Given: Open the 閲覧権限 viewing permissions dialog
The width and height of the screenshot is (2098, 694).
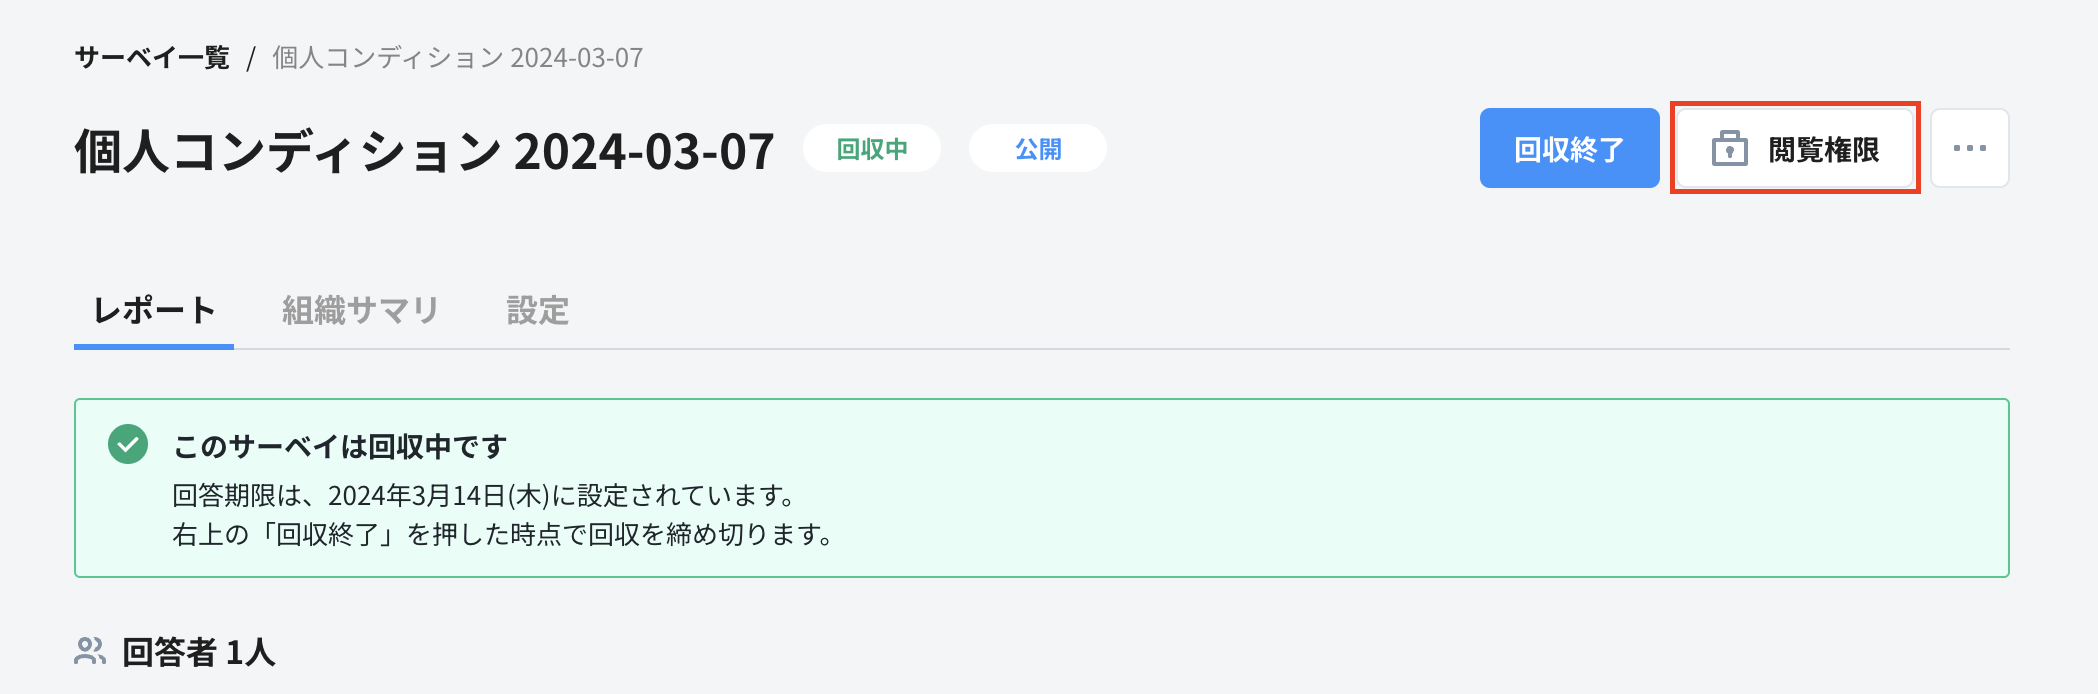Looking at the screenshot, I should tap(1795, 148).
